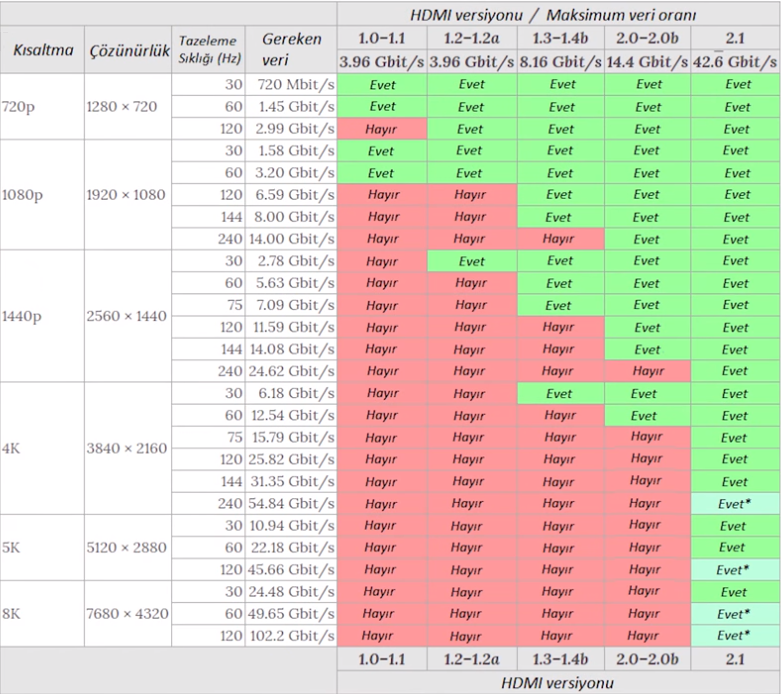Select the 3840 × 2160 resolution cell
Viewport: 781px width, 695px height.
128,448
